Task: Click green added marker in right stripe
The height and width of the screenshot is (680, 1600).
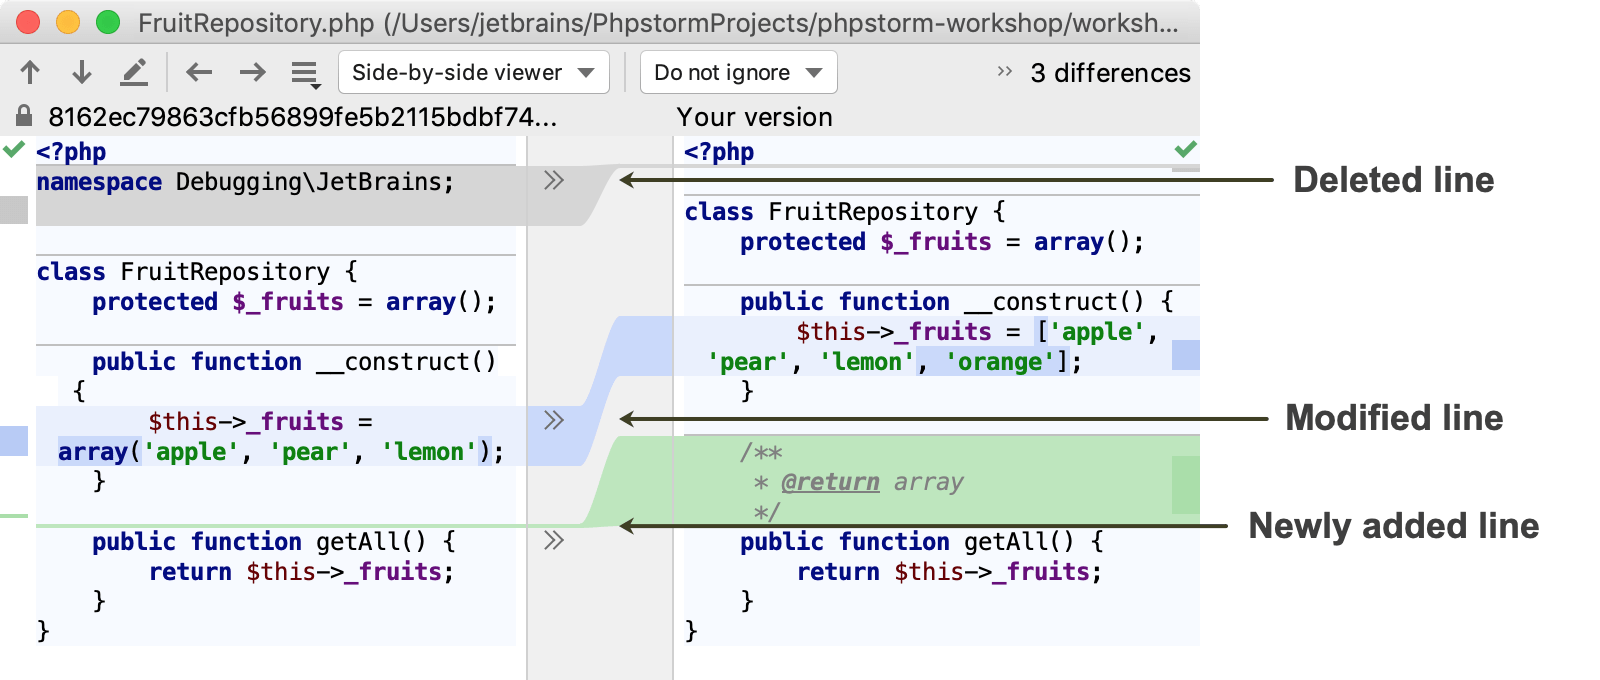Action: [x=1186, y=485]
